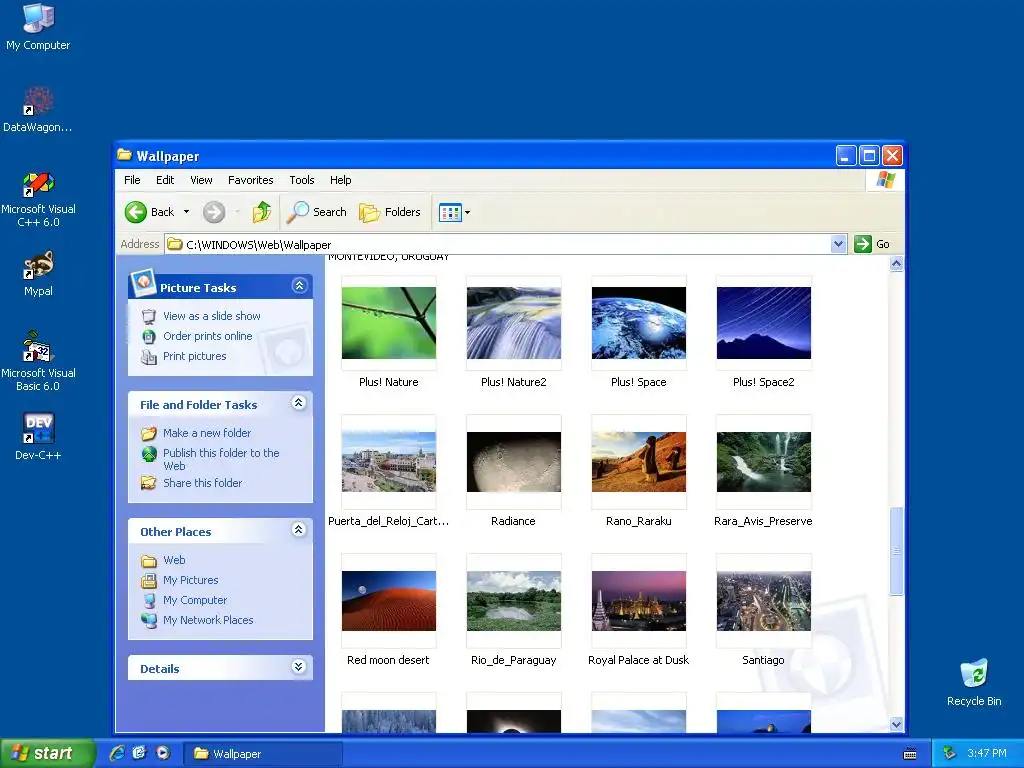Click the safely remove hardware tray icon

coord(949,754)
